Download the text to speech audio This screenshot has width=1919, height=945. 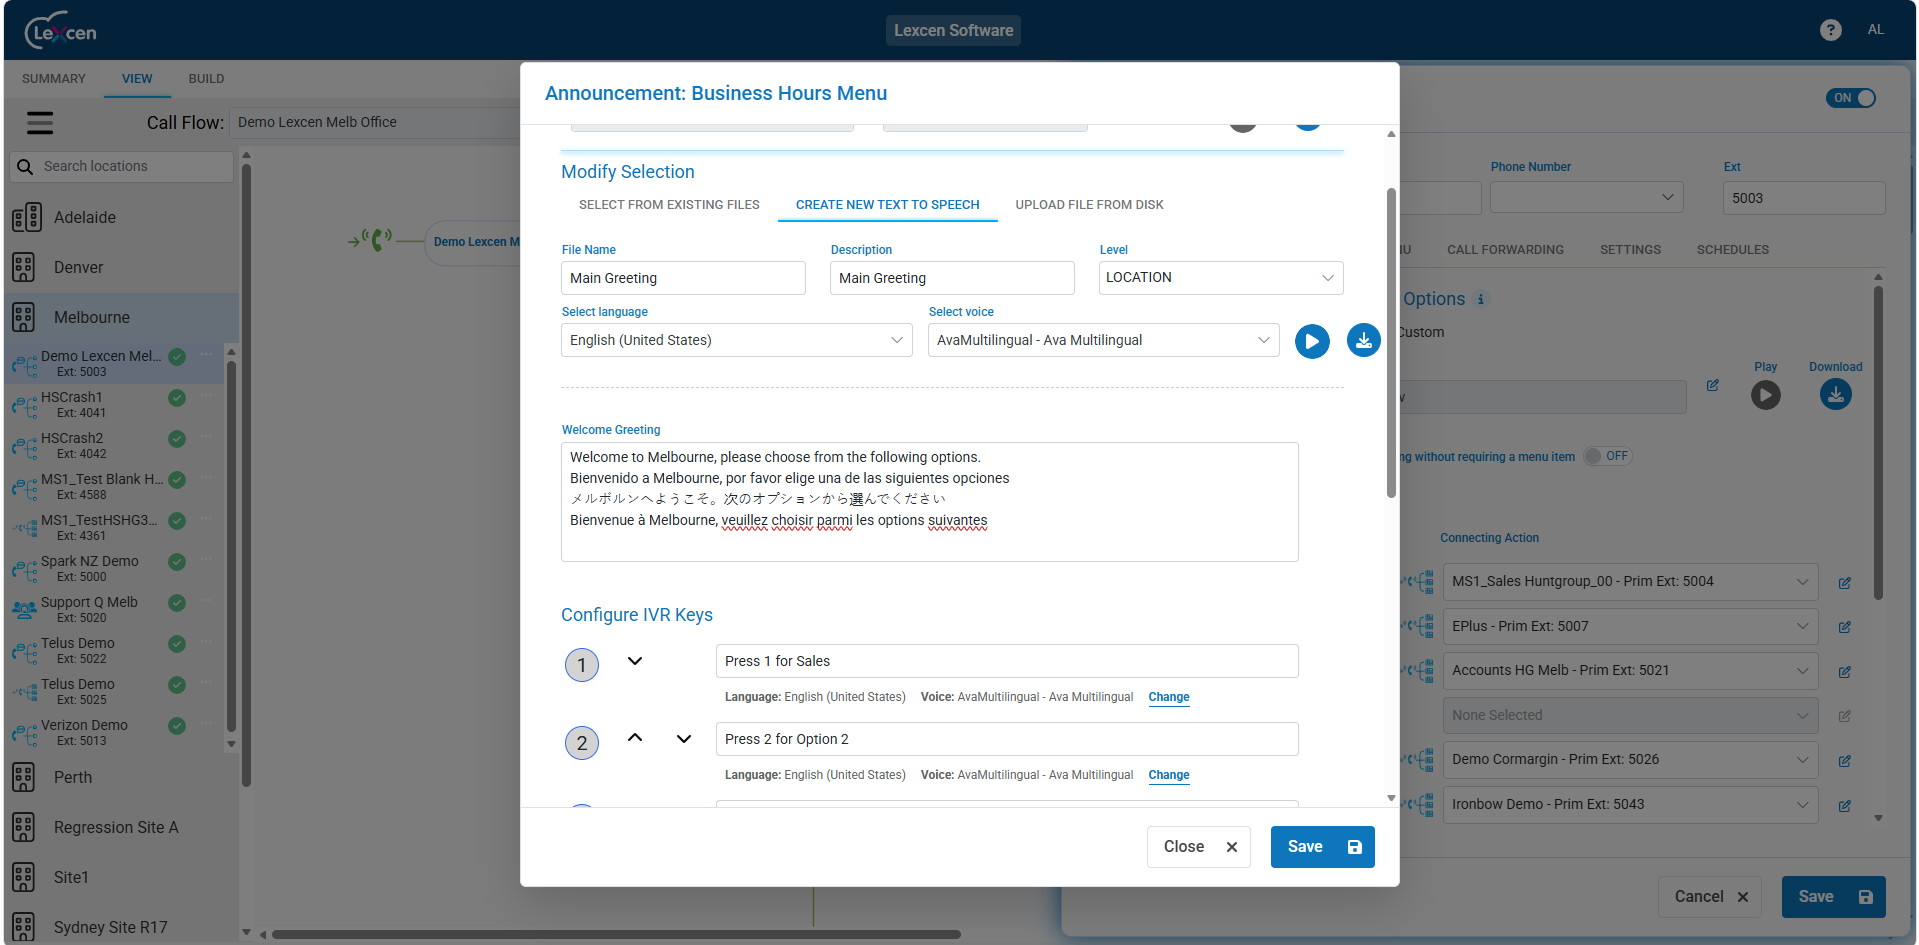pos(1364,341)
